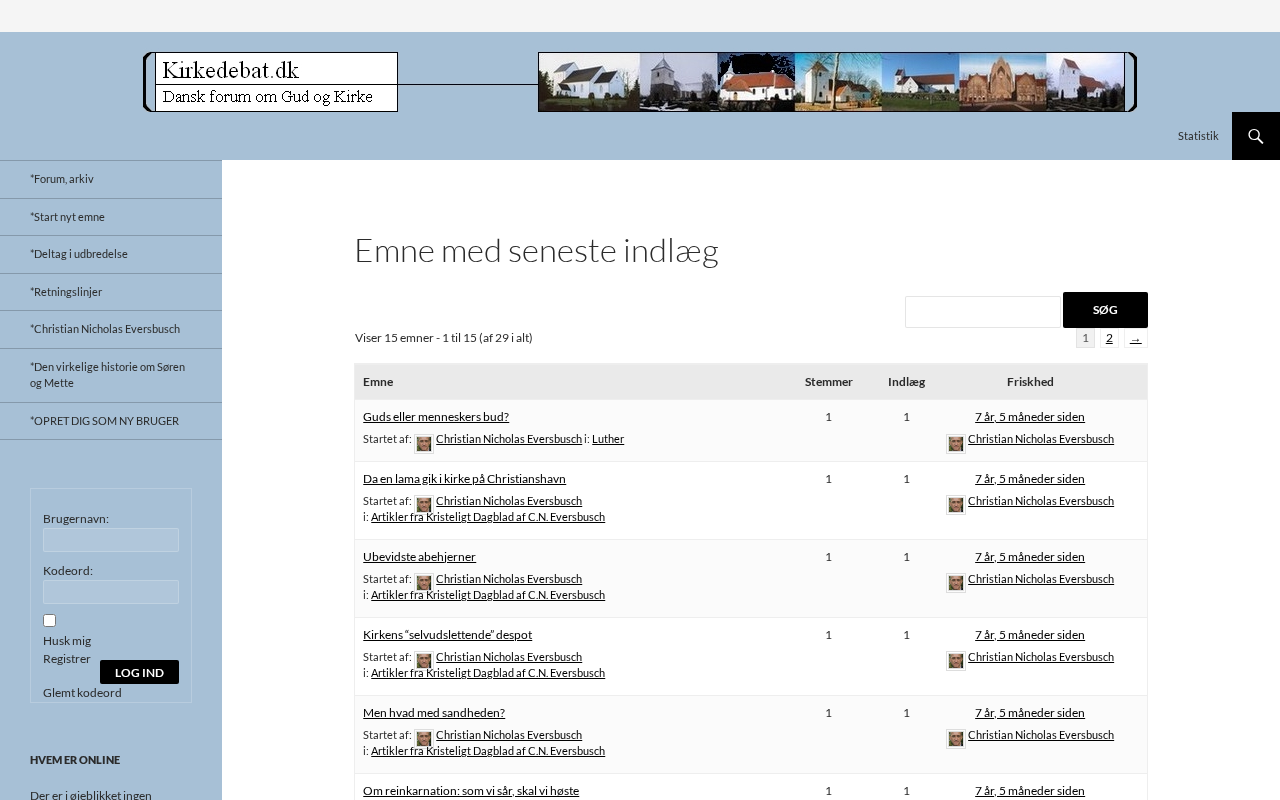Click freshness avatar in Da en lama row

(956, 506)
